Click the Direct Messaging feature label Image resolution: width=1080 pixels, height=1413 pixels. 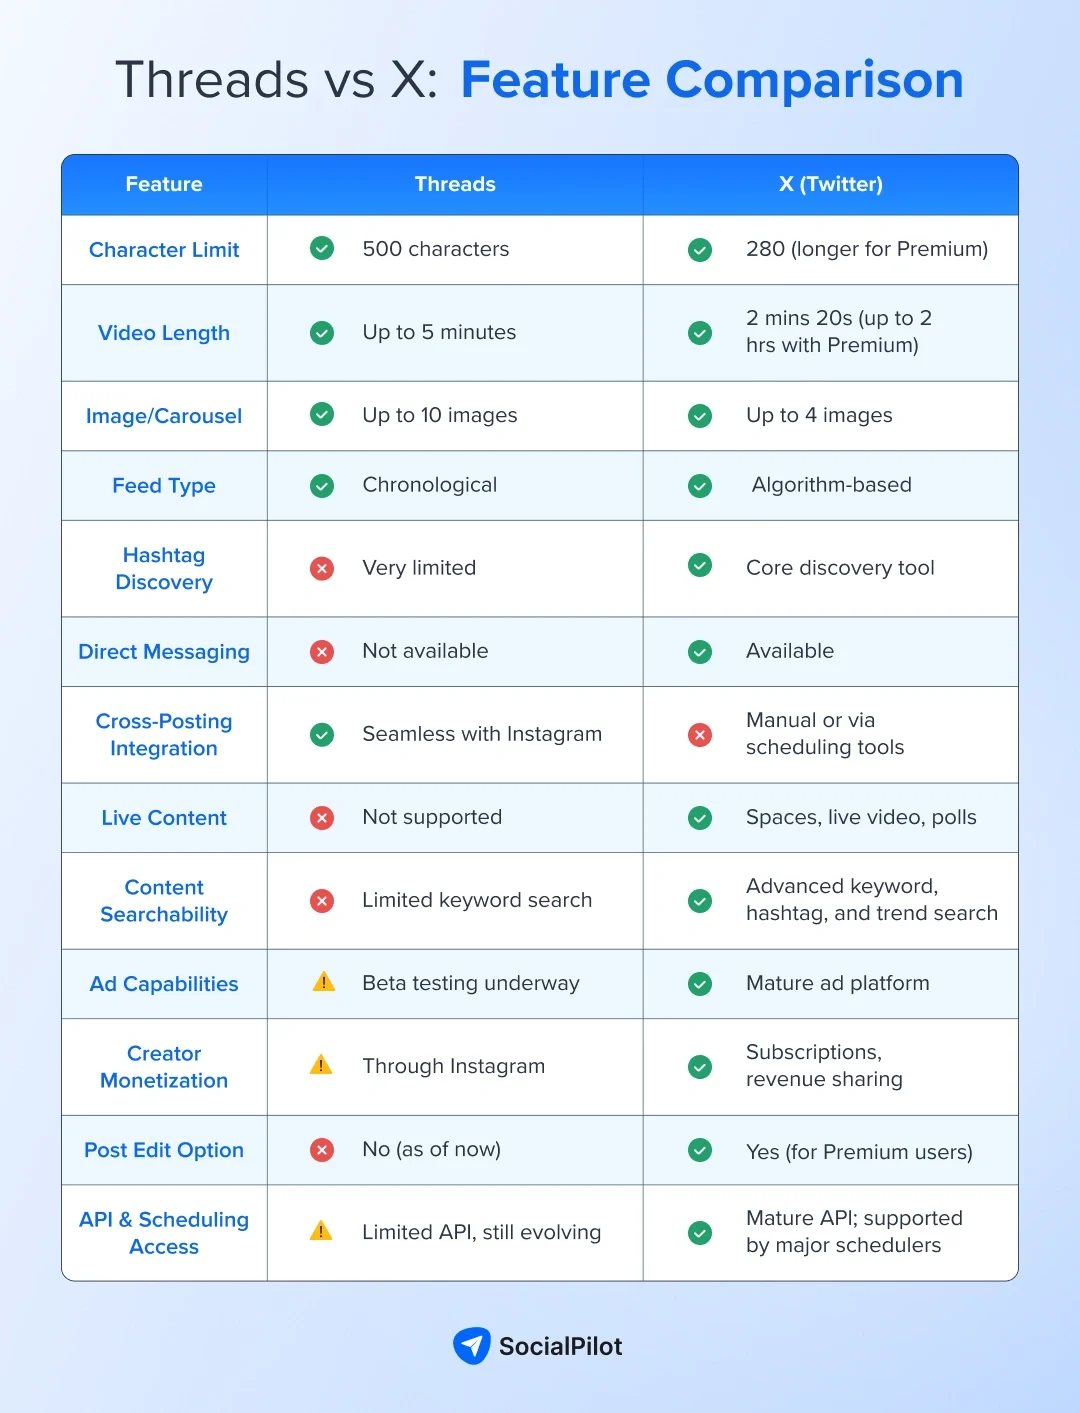(x=164, y=652)
